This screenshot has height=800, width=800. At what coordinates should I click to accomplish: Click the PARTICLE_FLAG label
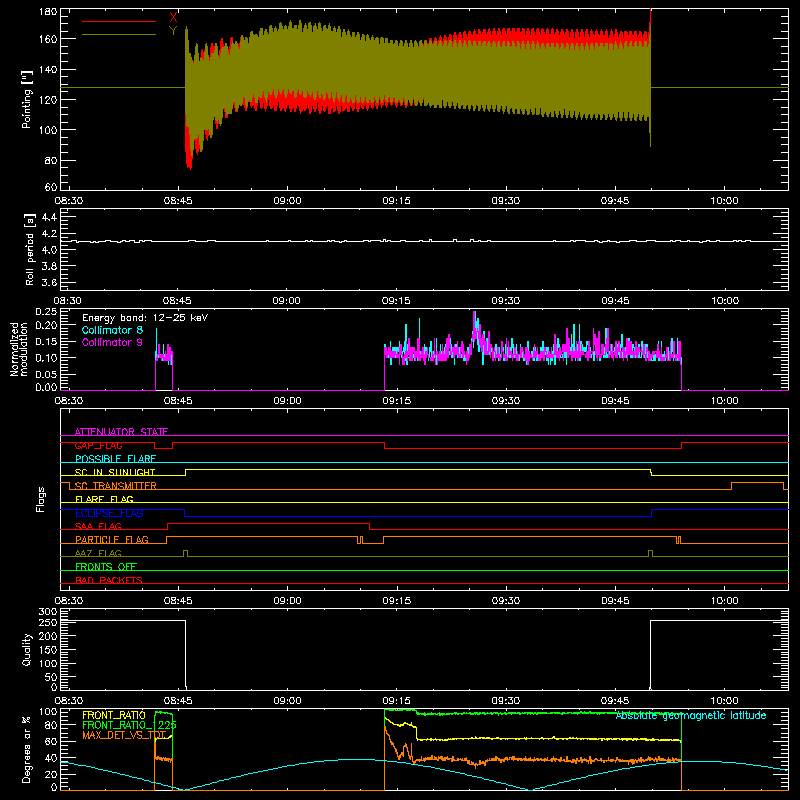point(112,539)
